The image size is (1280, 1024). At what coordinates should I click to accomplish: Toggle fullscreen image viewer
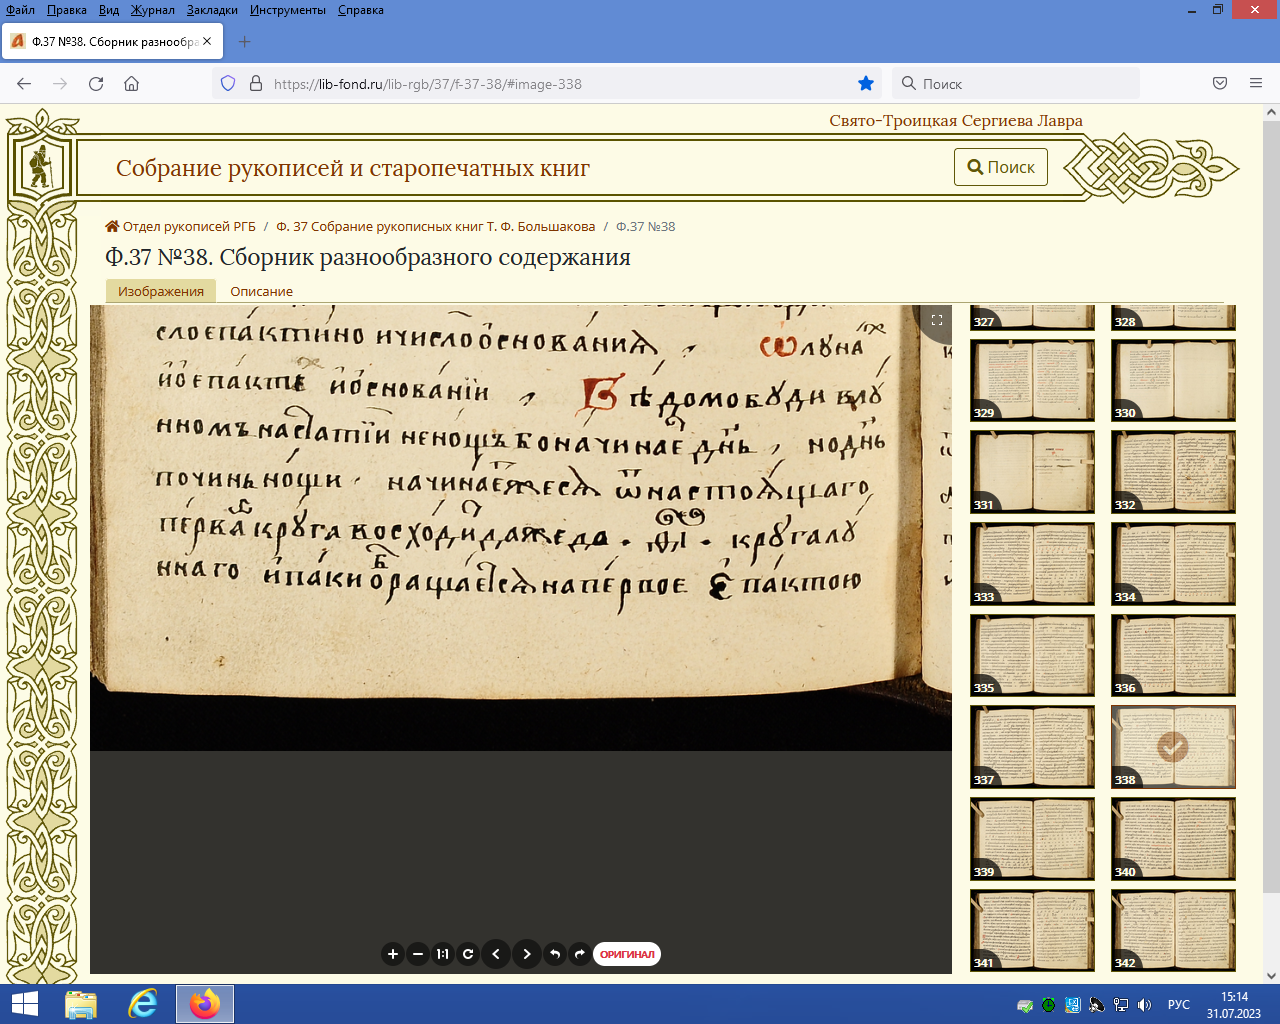click(x=937, y=320)
